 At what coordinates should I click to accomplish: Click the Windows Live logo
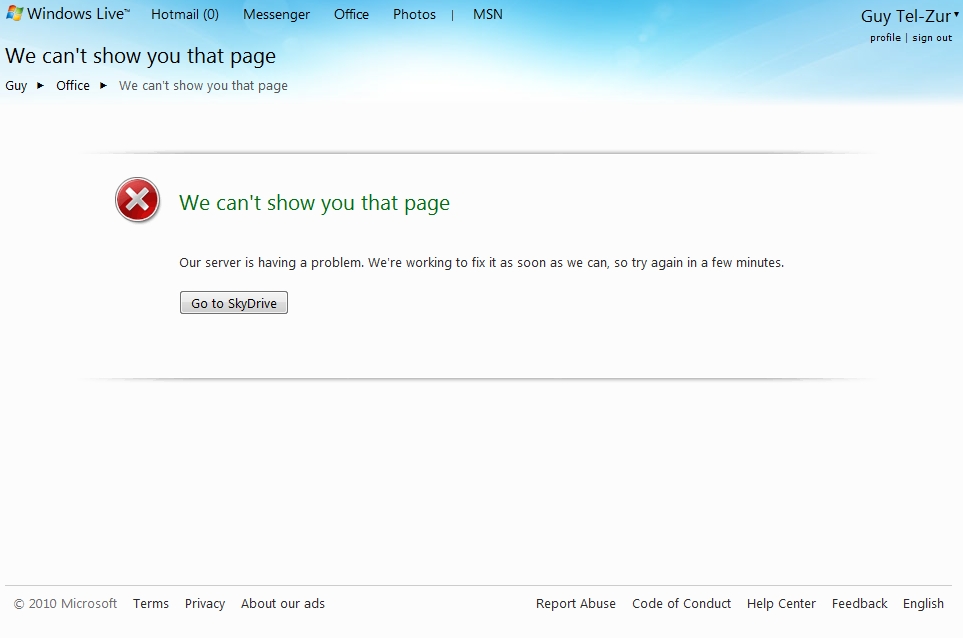(68, 14)
